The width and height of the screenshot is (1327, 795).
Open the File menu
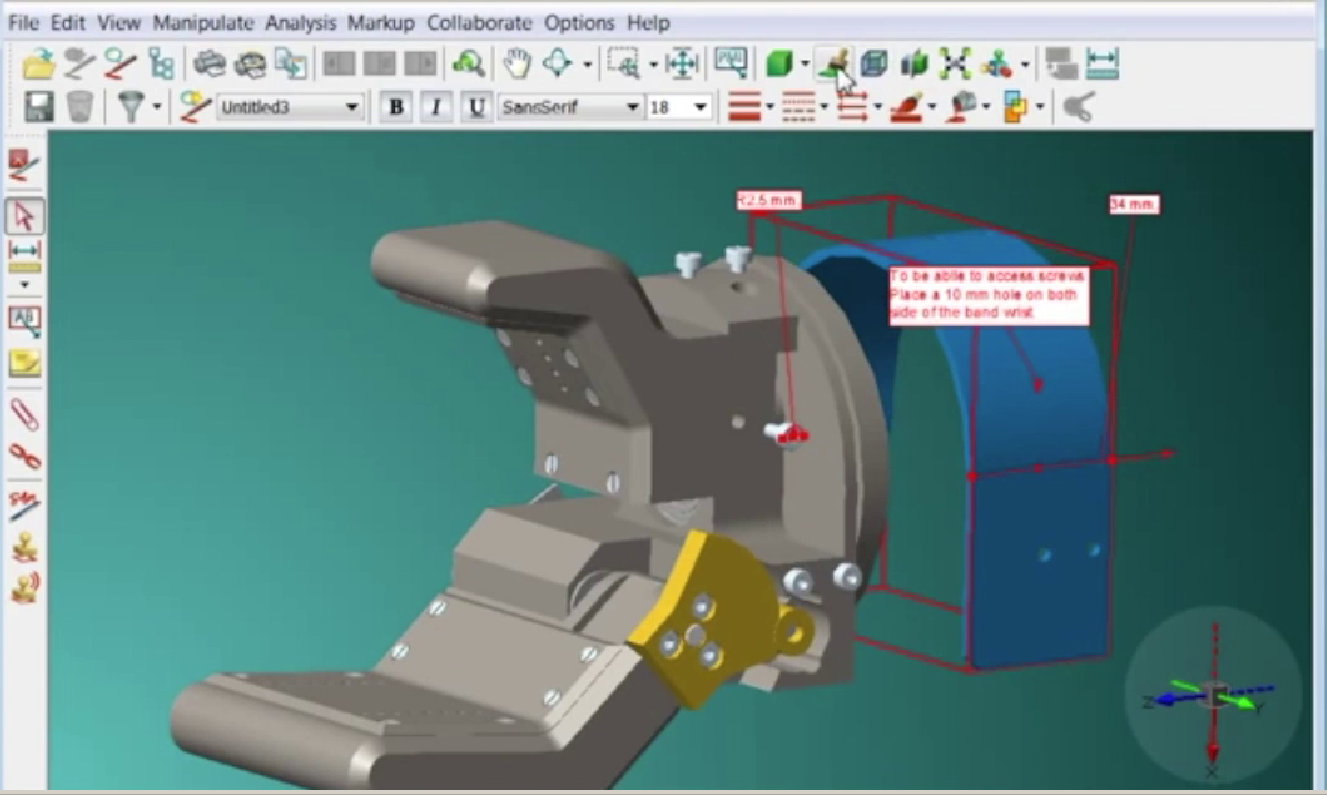tap(23, 22)
